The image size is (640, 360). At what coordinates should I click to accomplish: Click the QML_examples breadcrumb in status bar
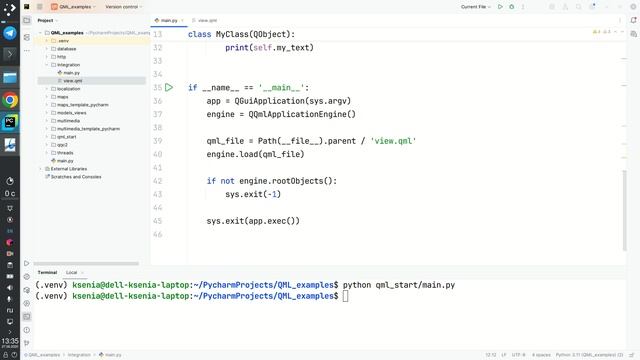42,355
